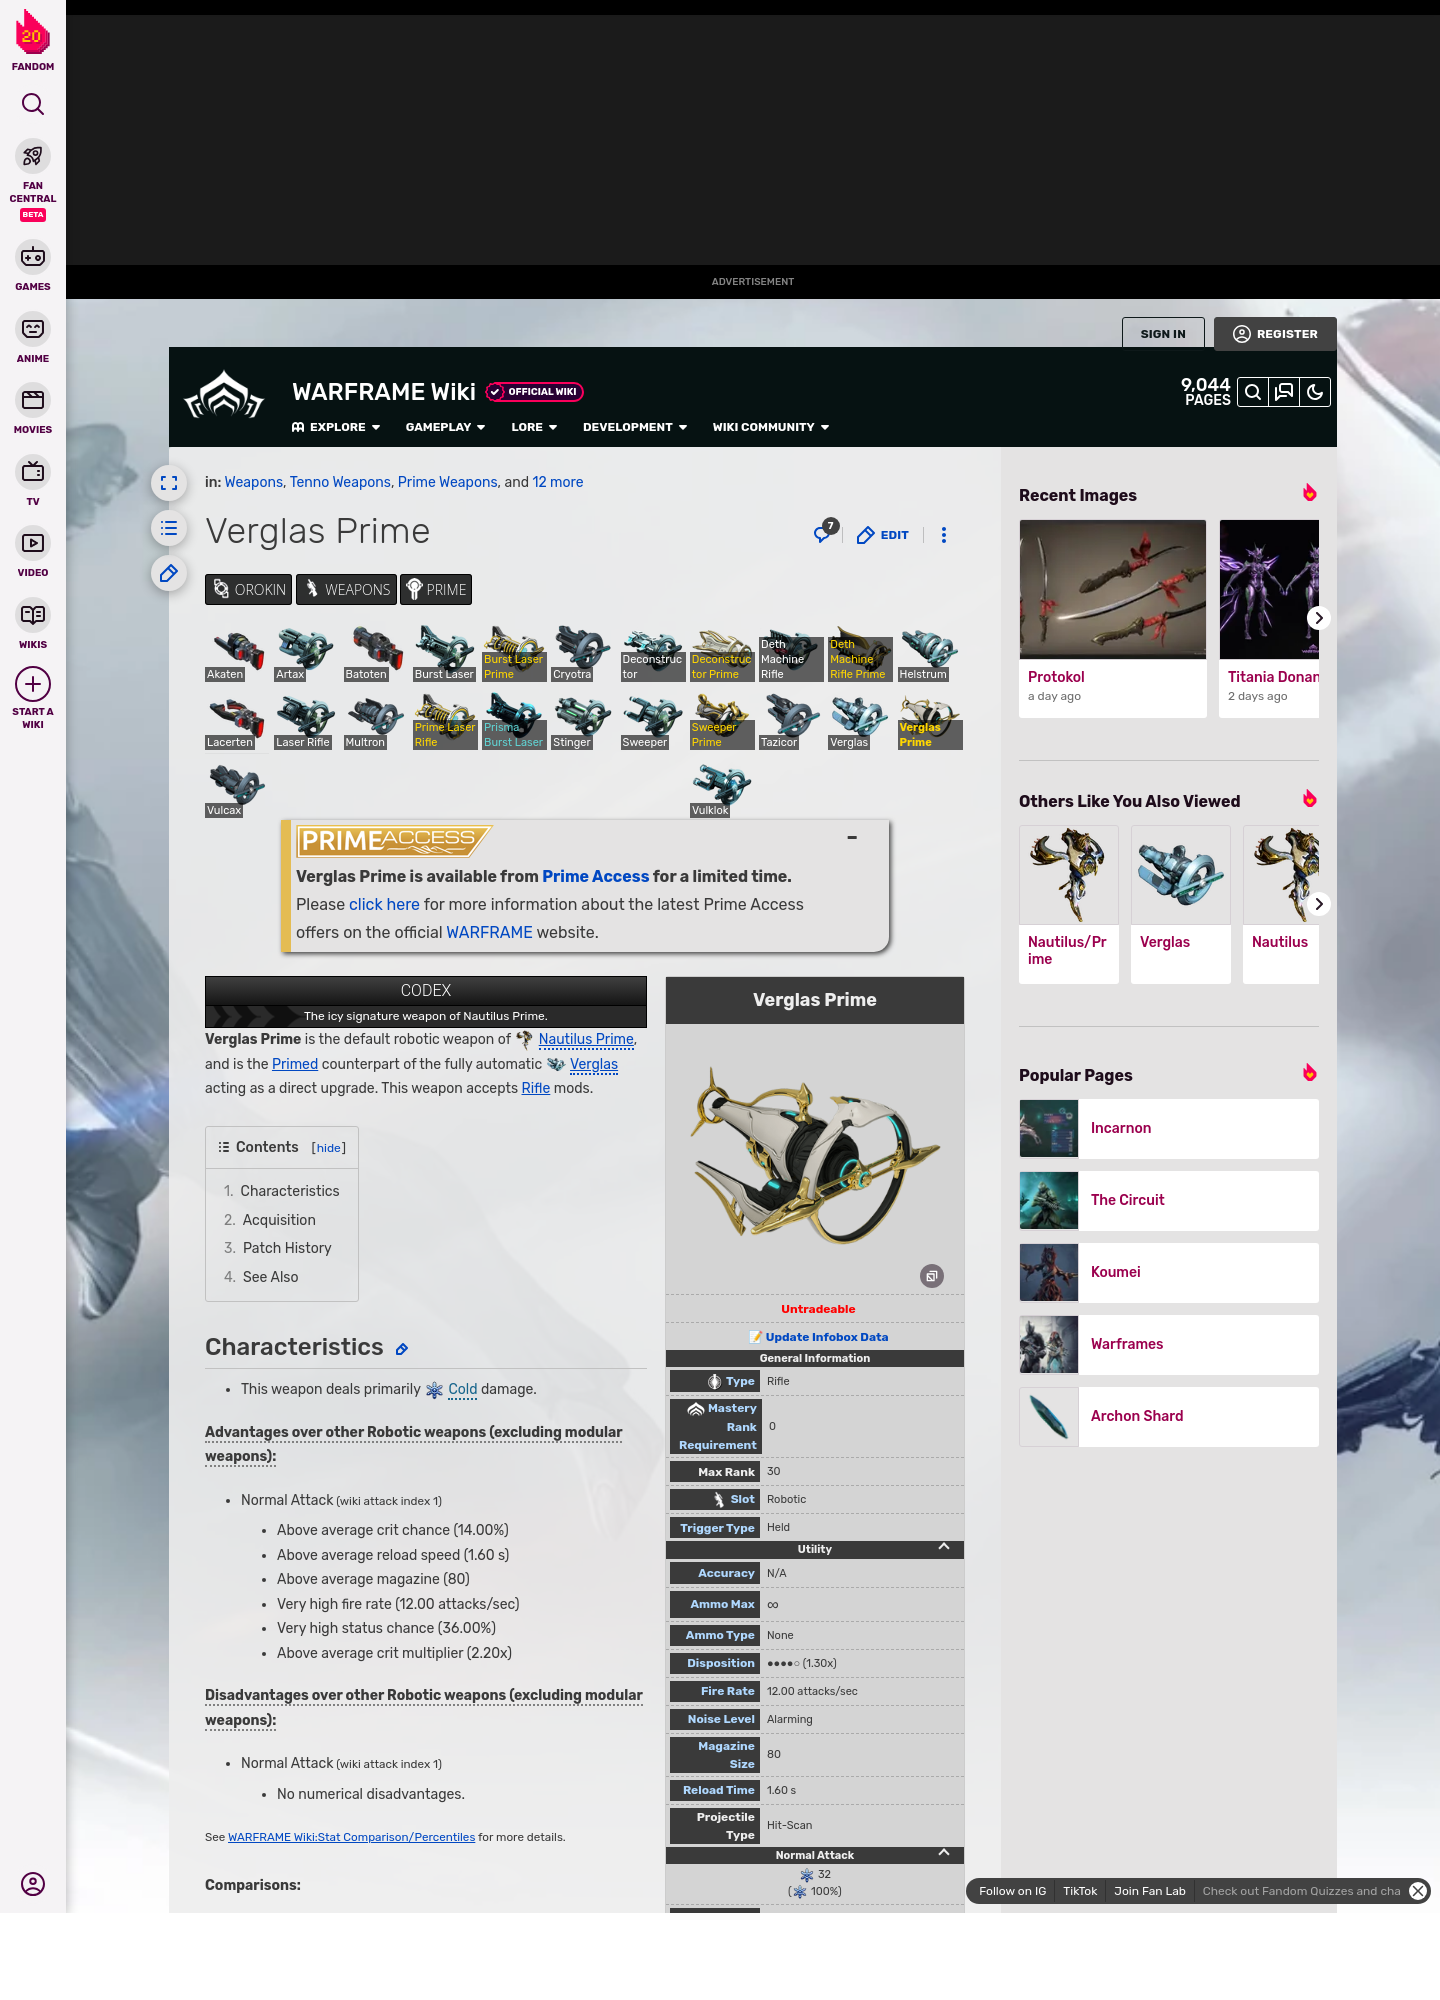Click the floating pencil edit icon
1440x2000 pixels.
169,573
